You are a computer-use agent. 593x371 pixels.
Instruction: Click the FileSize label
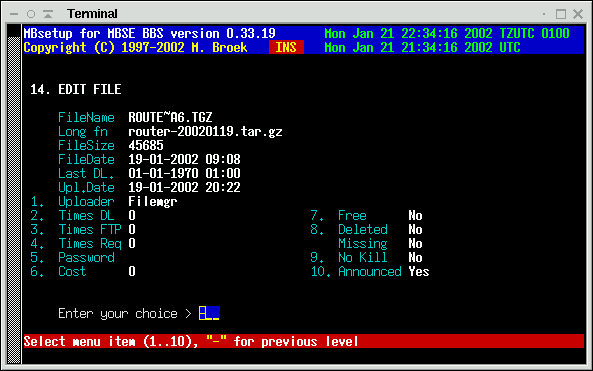click(x=86, y=146)
